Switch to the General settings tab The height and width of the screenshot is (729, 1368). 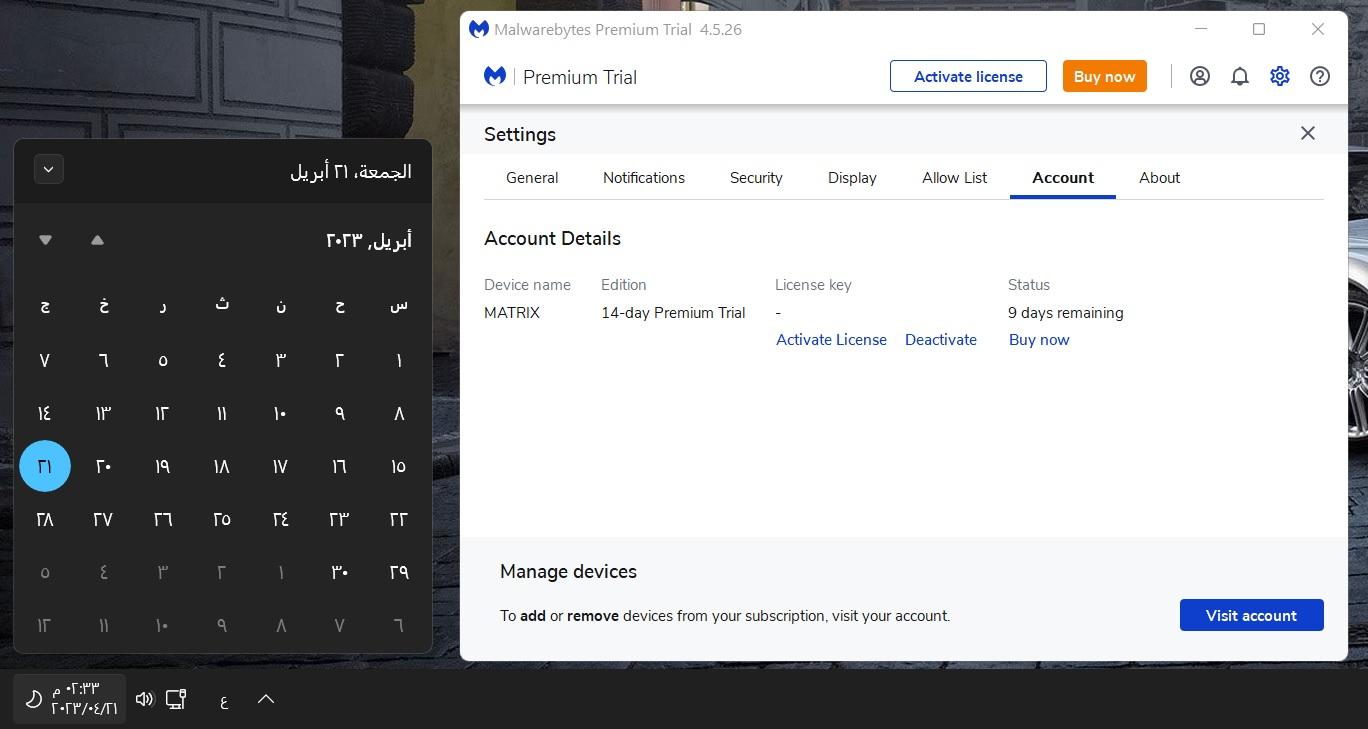(532, 178)
